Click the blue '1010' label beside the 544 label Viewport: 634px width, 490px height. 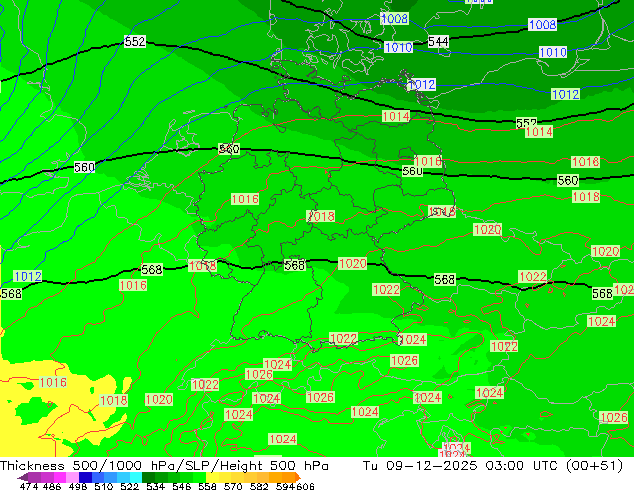point(399,47)
